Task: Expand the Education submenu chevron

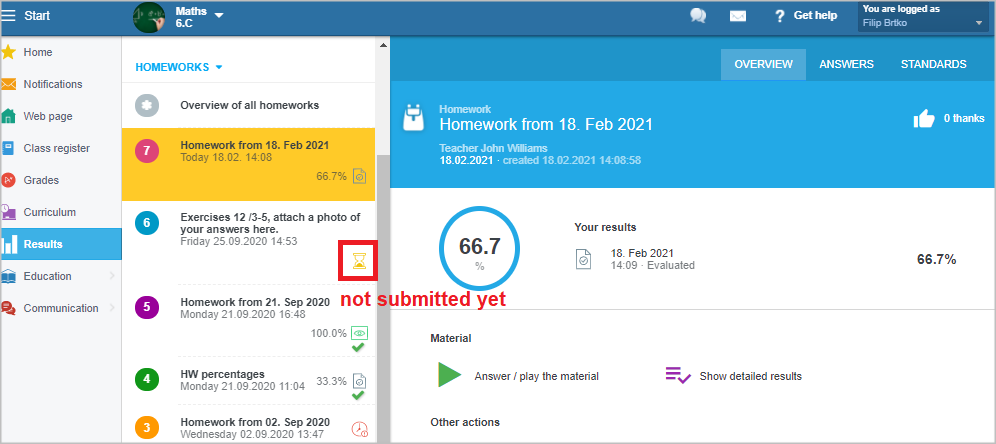Action: point(112,276)
